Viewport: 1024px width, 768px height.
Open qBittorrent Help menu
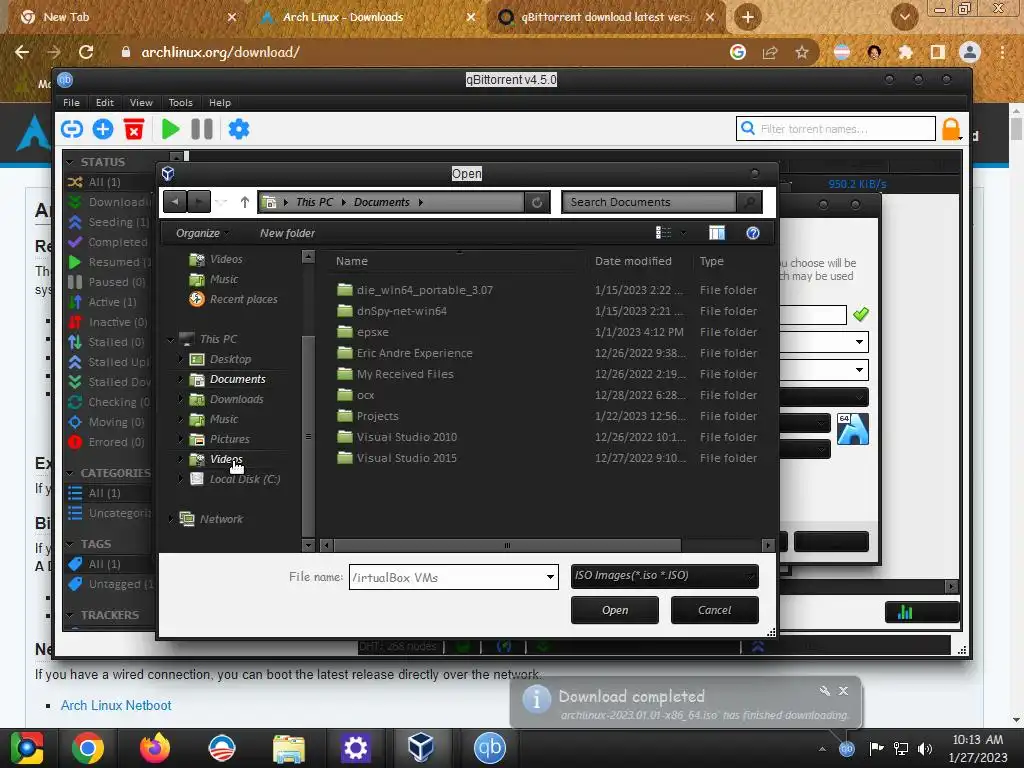(x=219, y=103)
